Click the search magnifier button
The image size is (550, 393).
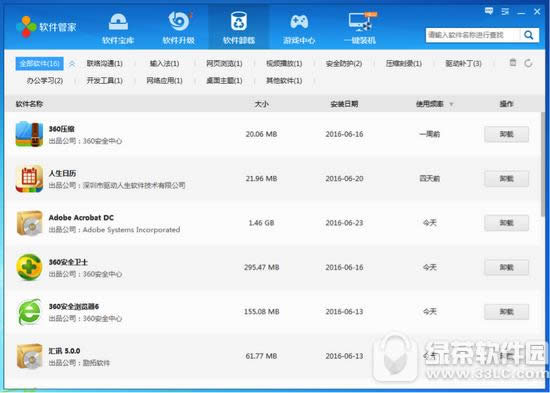point(528,35)
